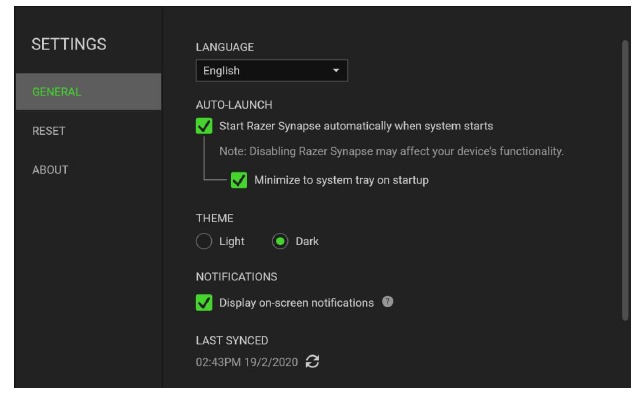Open the notifications help question mark icon
This screenshot has height=393, width=642.
point(387,302)
